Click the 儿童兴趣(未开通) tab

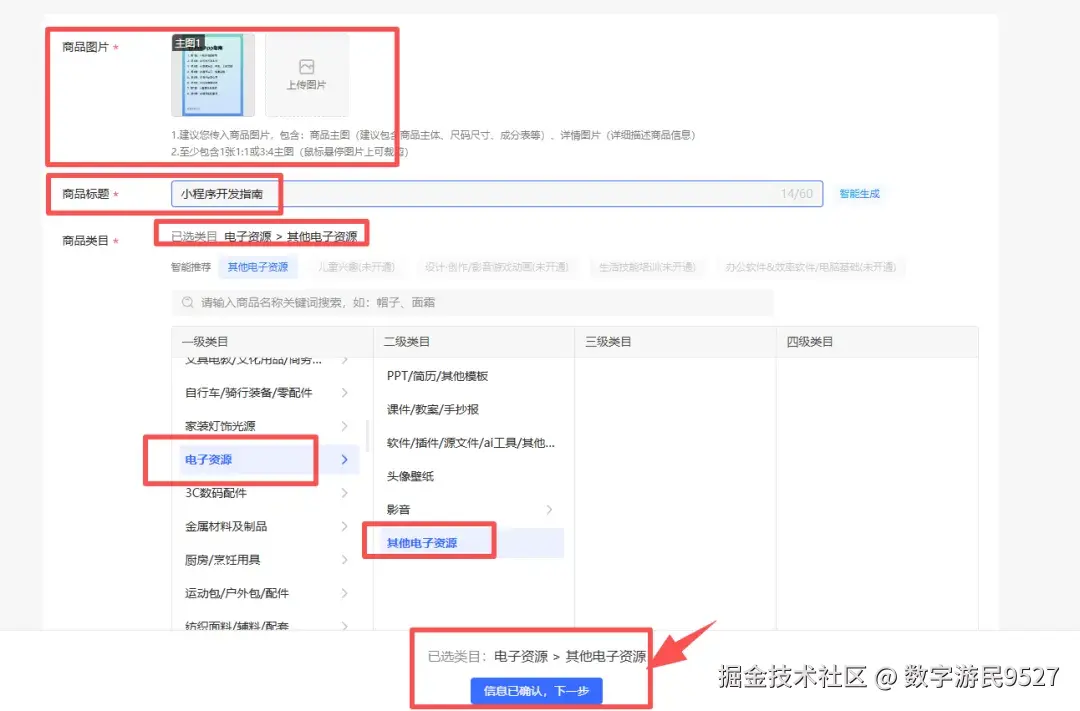coord(357,266)
